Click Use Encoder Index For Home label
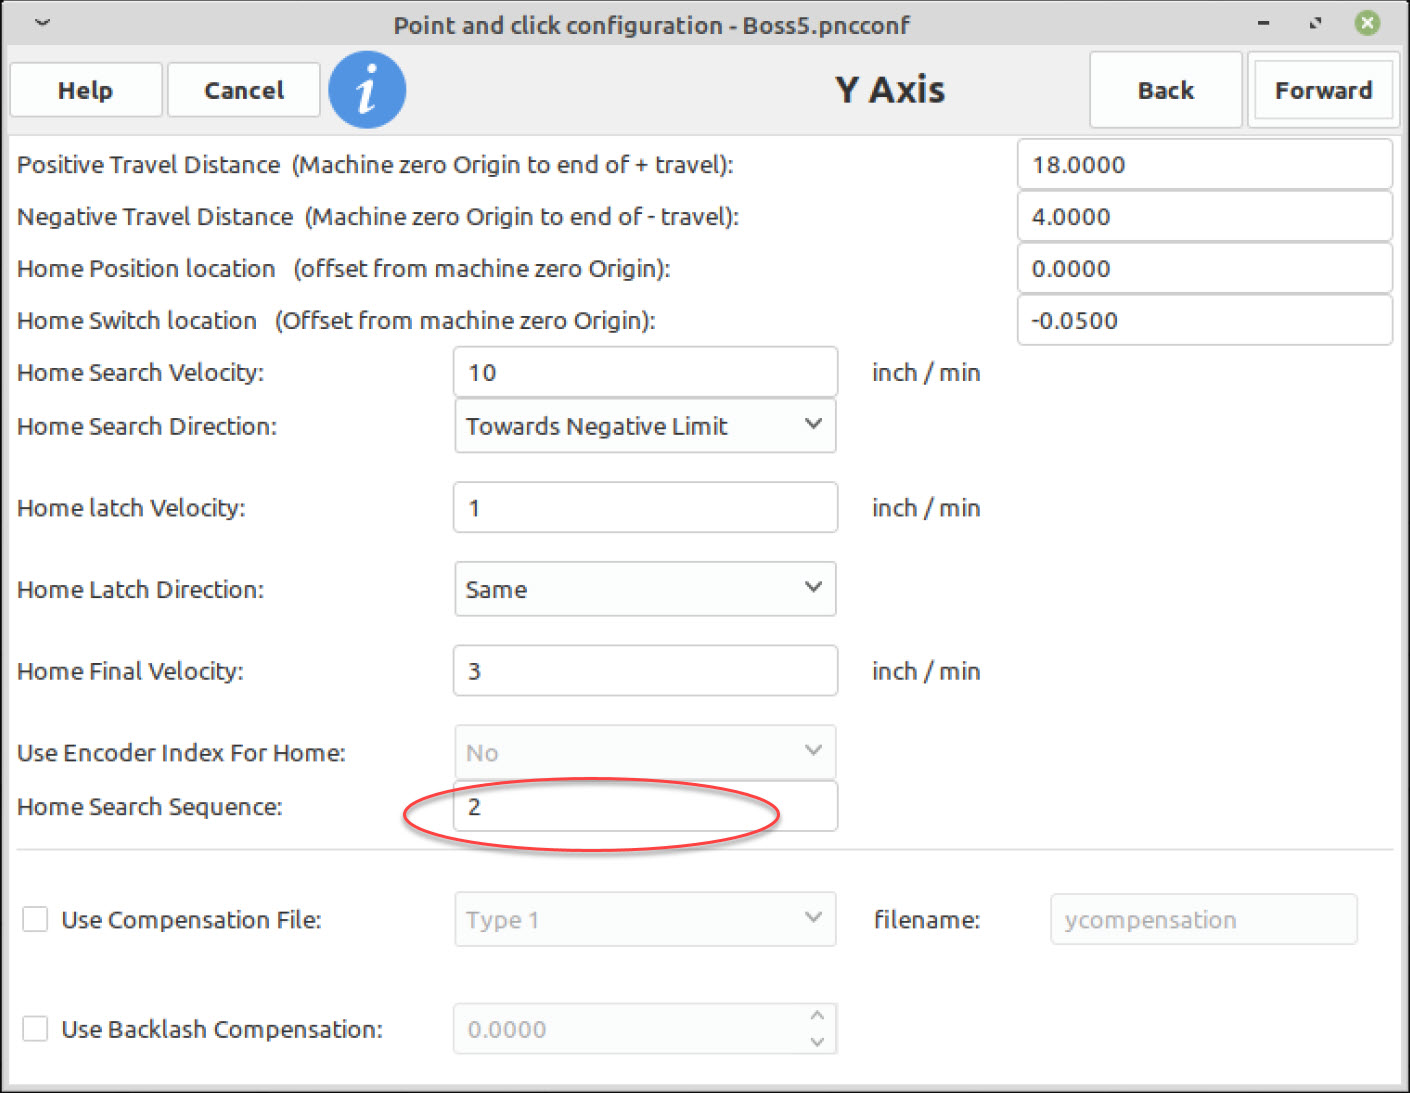Image resolution: width=1410 pixels, height=1093 pixels. (x=181, y=752)
